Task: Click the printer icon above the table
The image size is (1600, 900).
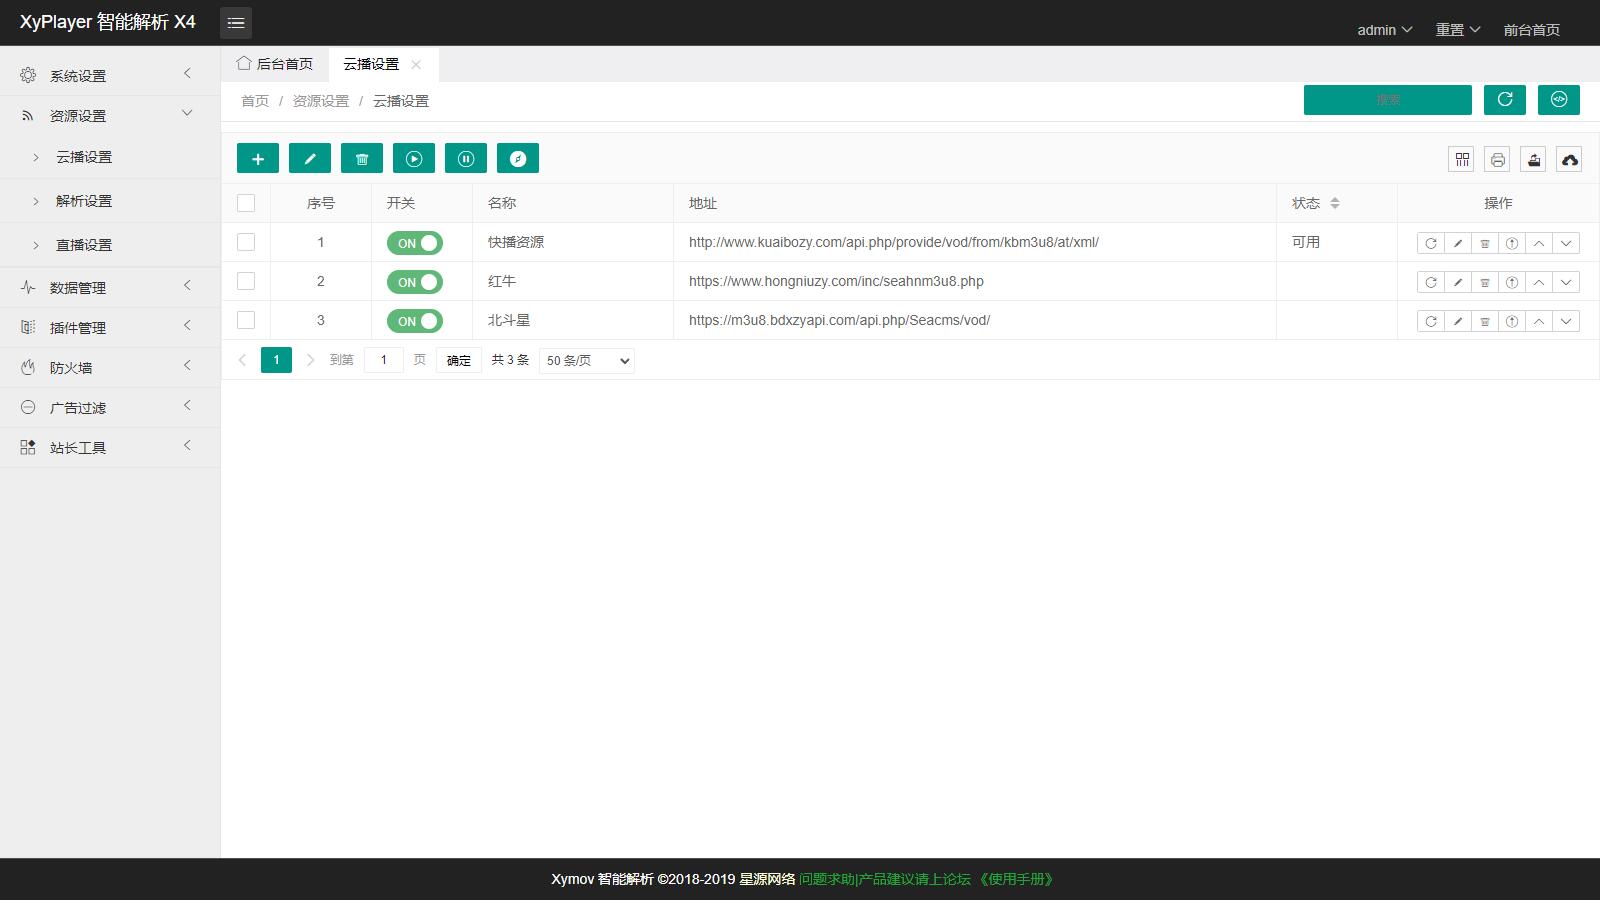Action: (1497, 159)
